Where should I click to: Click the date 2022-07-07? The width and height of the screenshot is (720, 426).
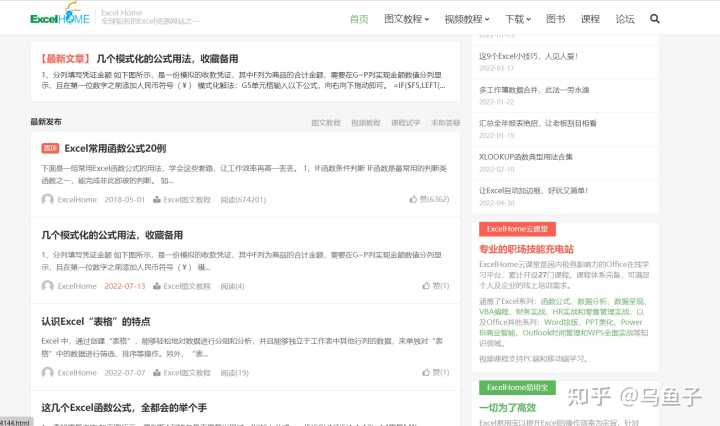pos(124,373)
